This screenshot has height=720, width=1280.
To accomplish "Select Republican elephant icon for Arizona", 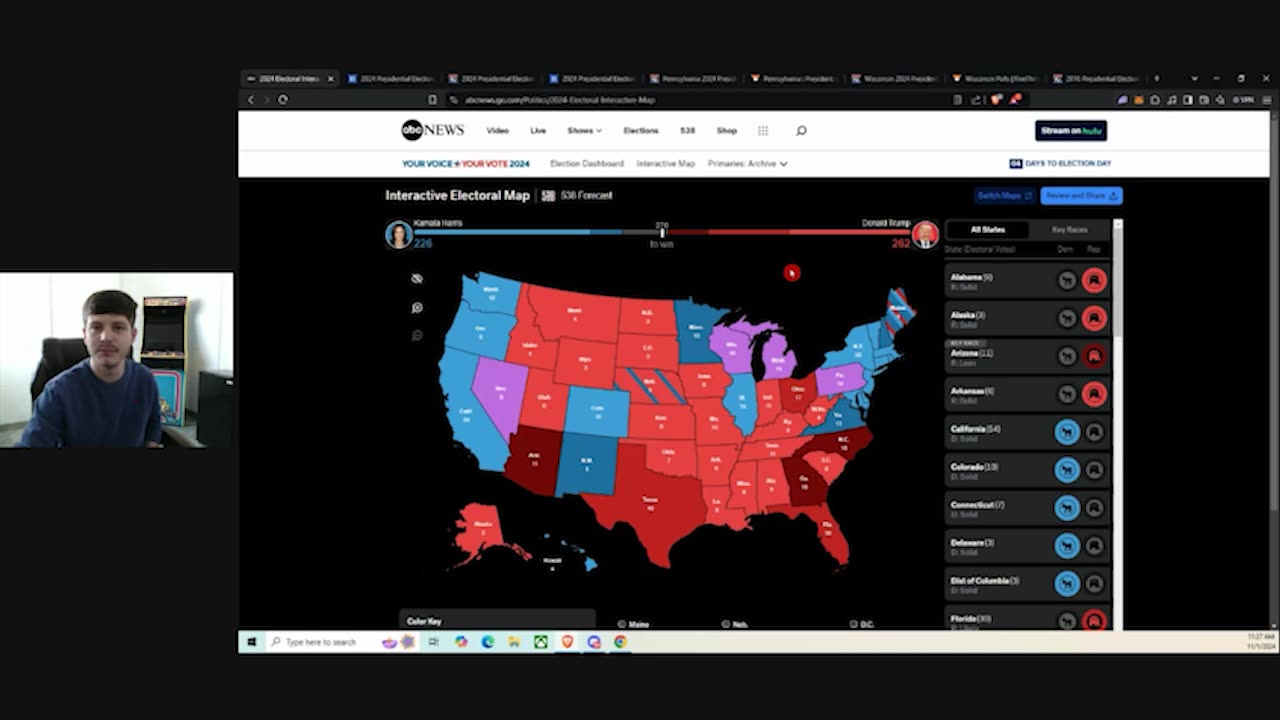I will pos(1094,356).
